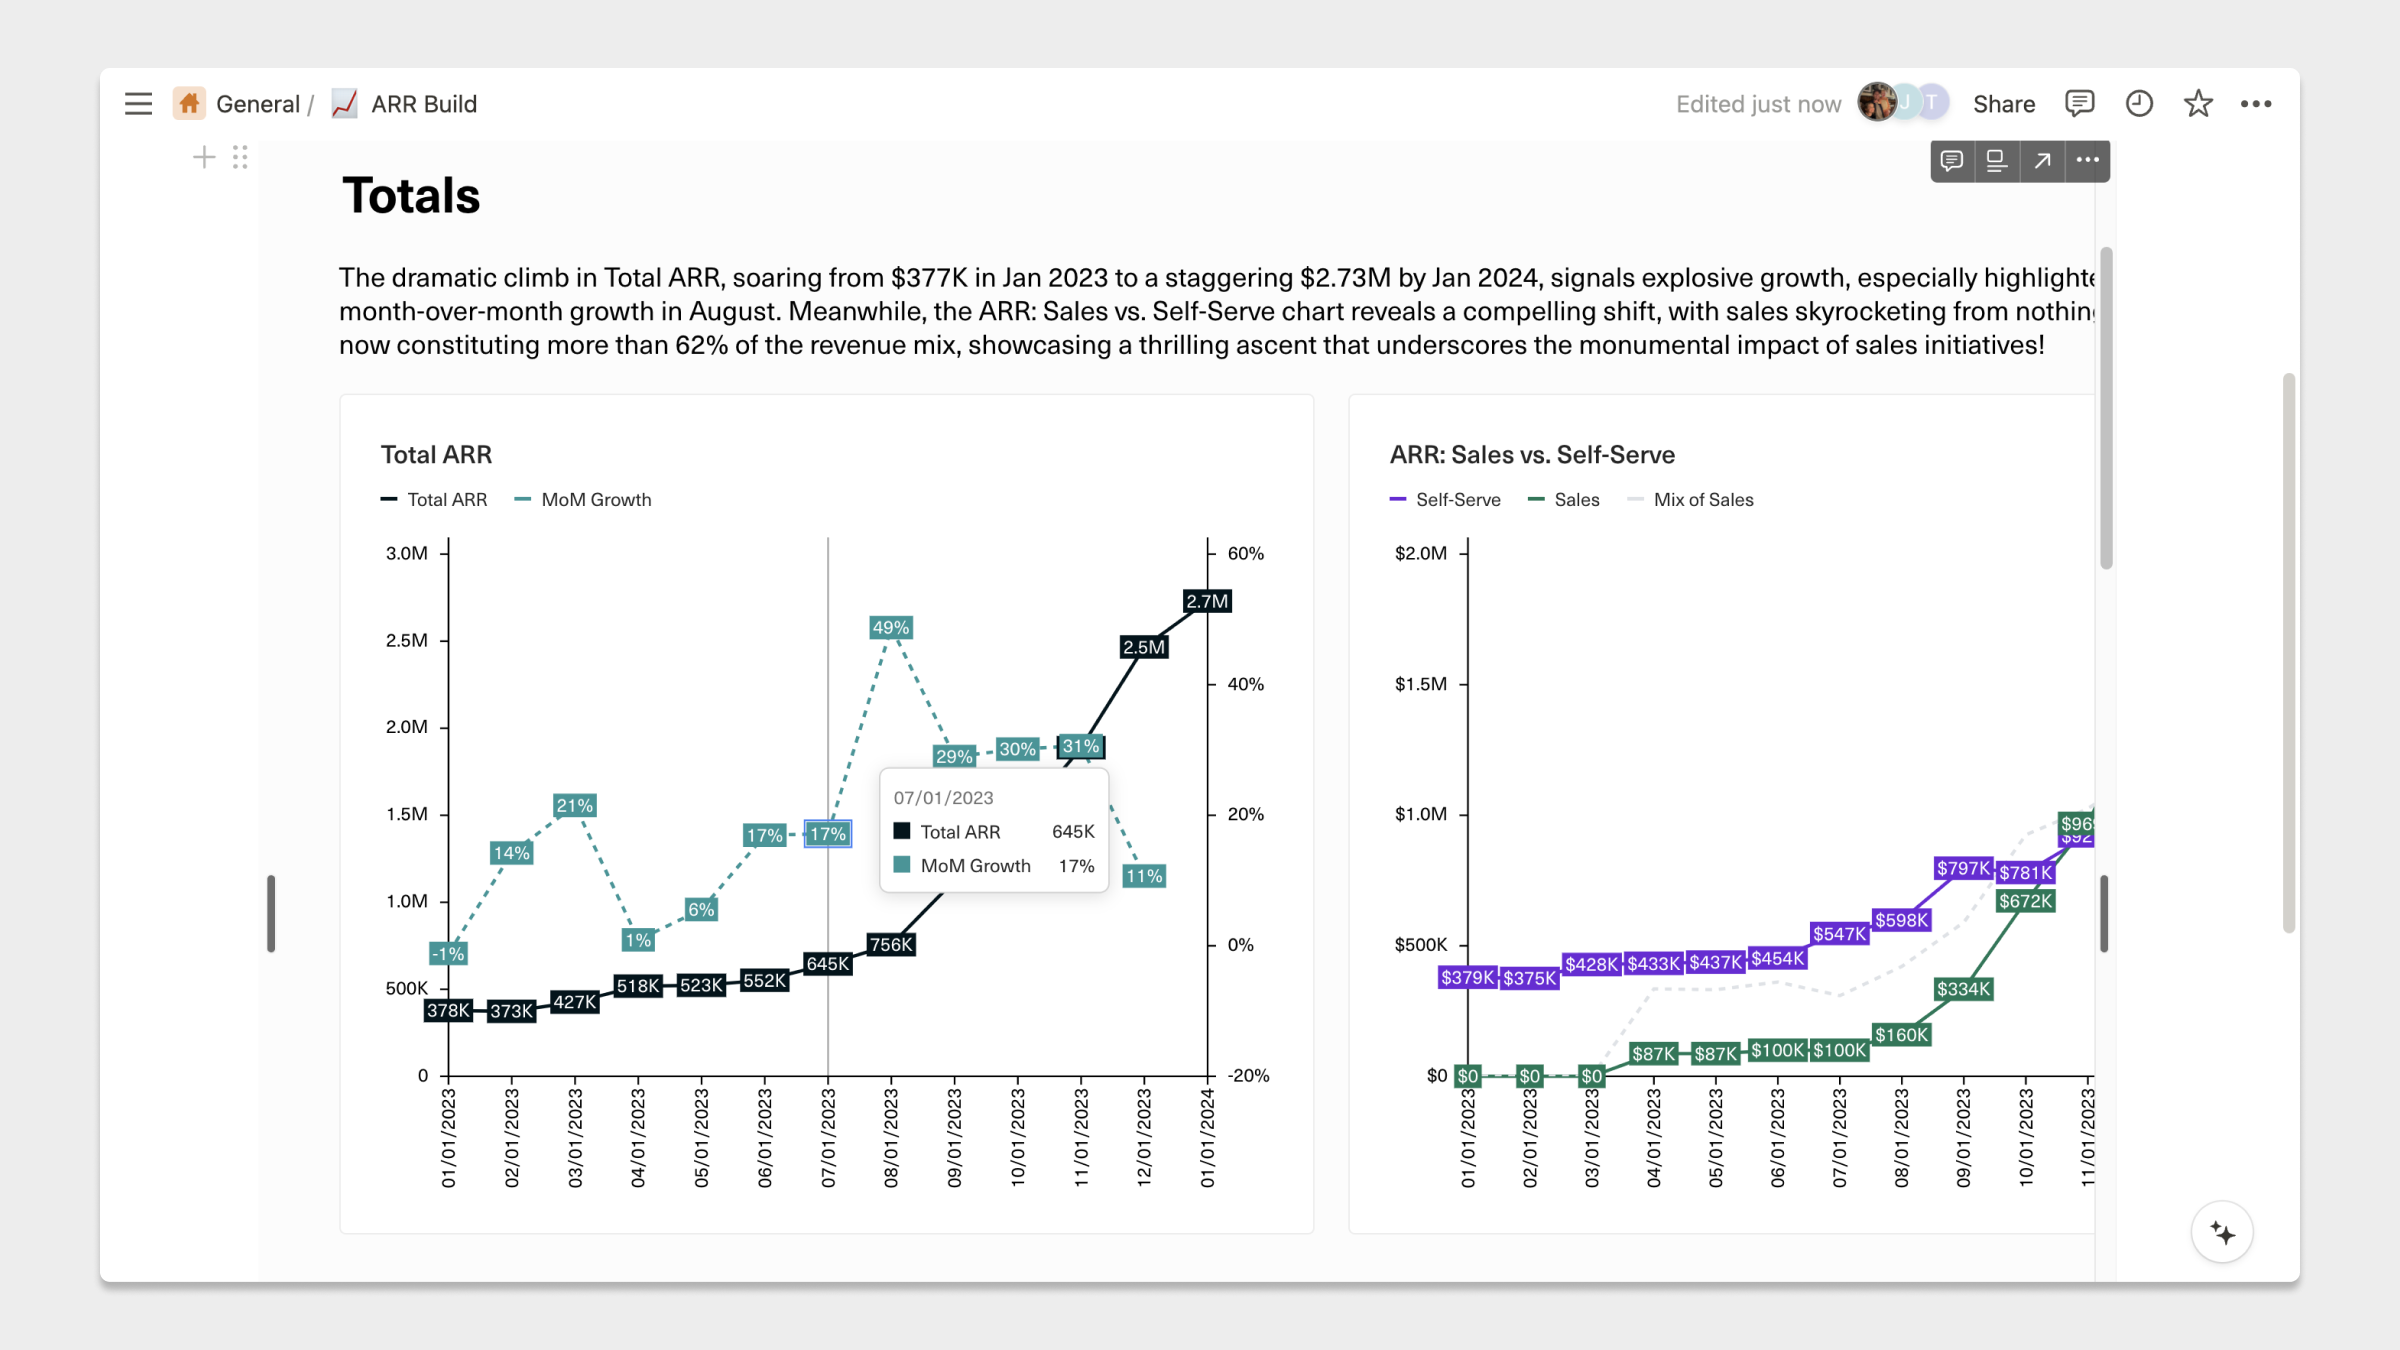
Task: Open block in full page arrow icon
Action: [2042, 161]
